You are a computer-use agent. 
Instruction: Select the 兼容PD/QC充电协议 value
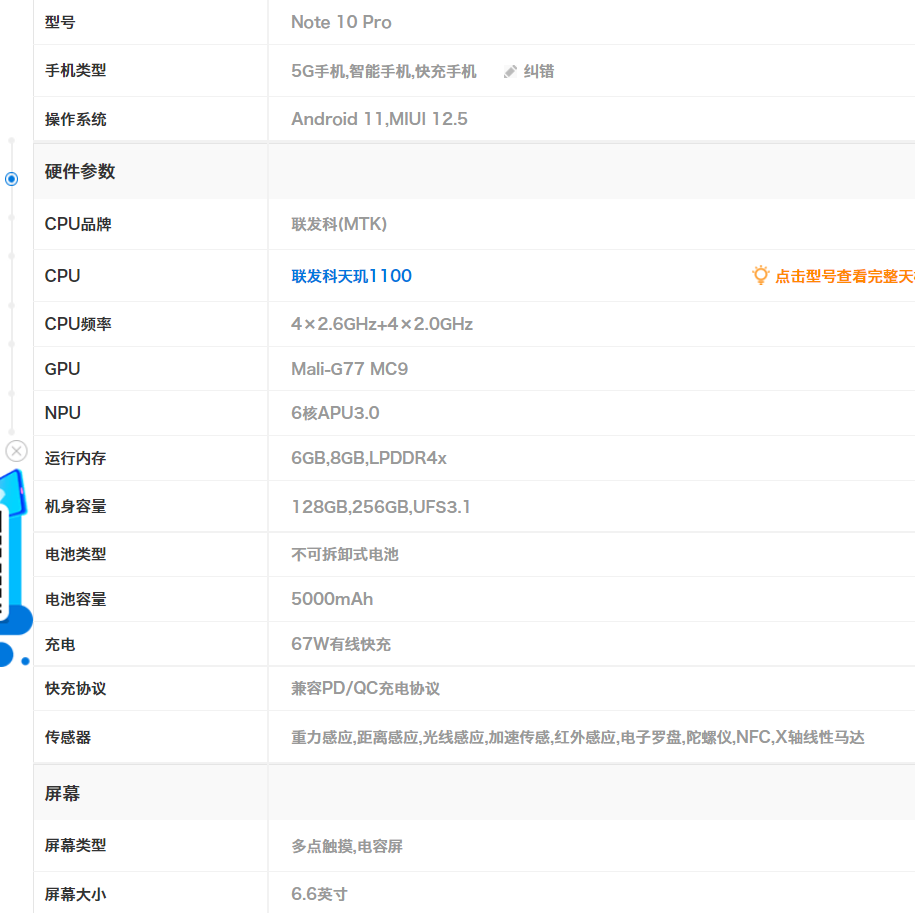pos(365,688)
